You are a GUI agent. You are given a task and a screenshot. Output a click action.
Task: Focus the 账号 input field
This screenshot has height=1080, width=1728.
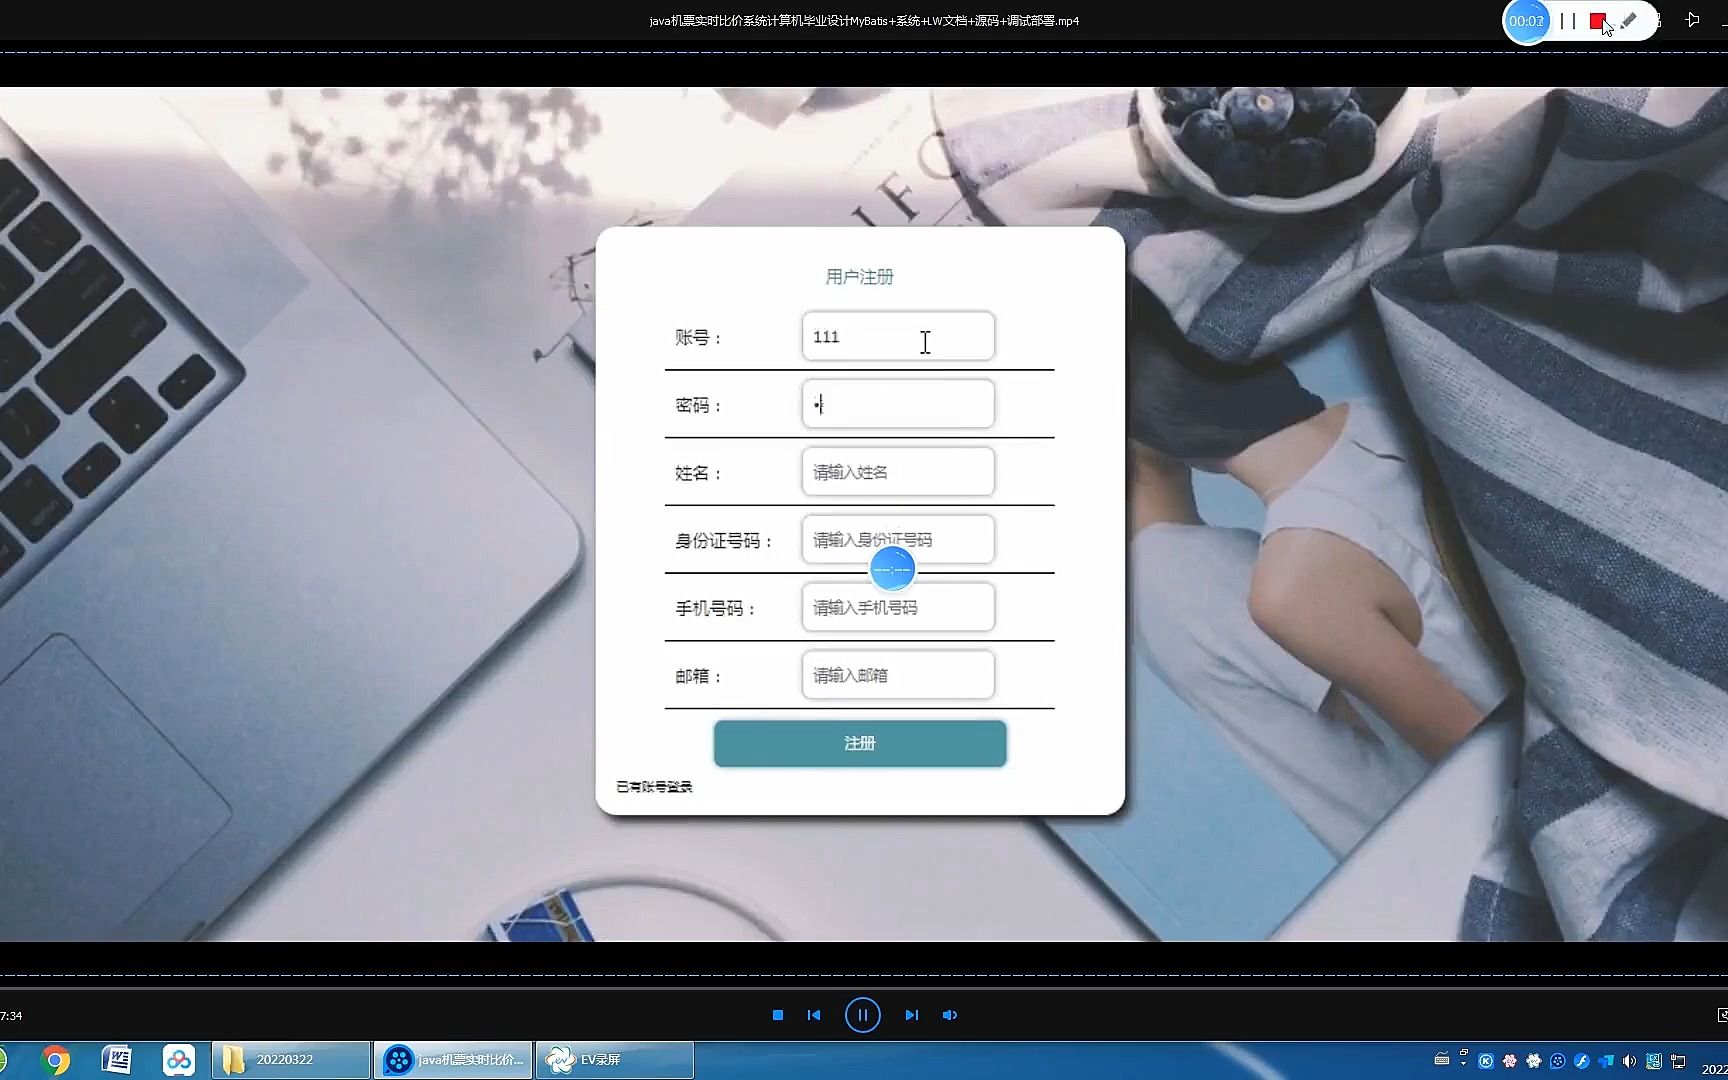[898, 336]
